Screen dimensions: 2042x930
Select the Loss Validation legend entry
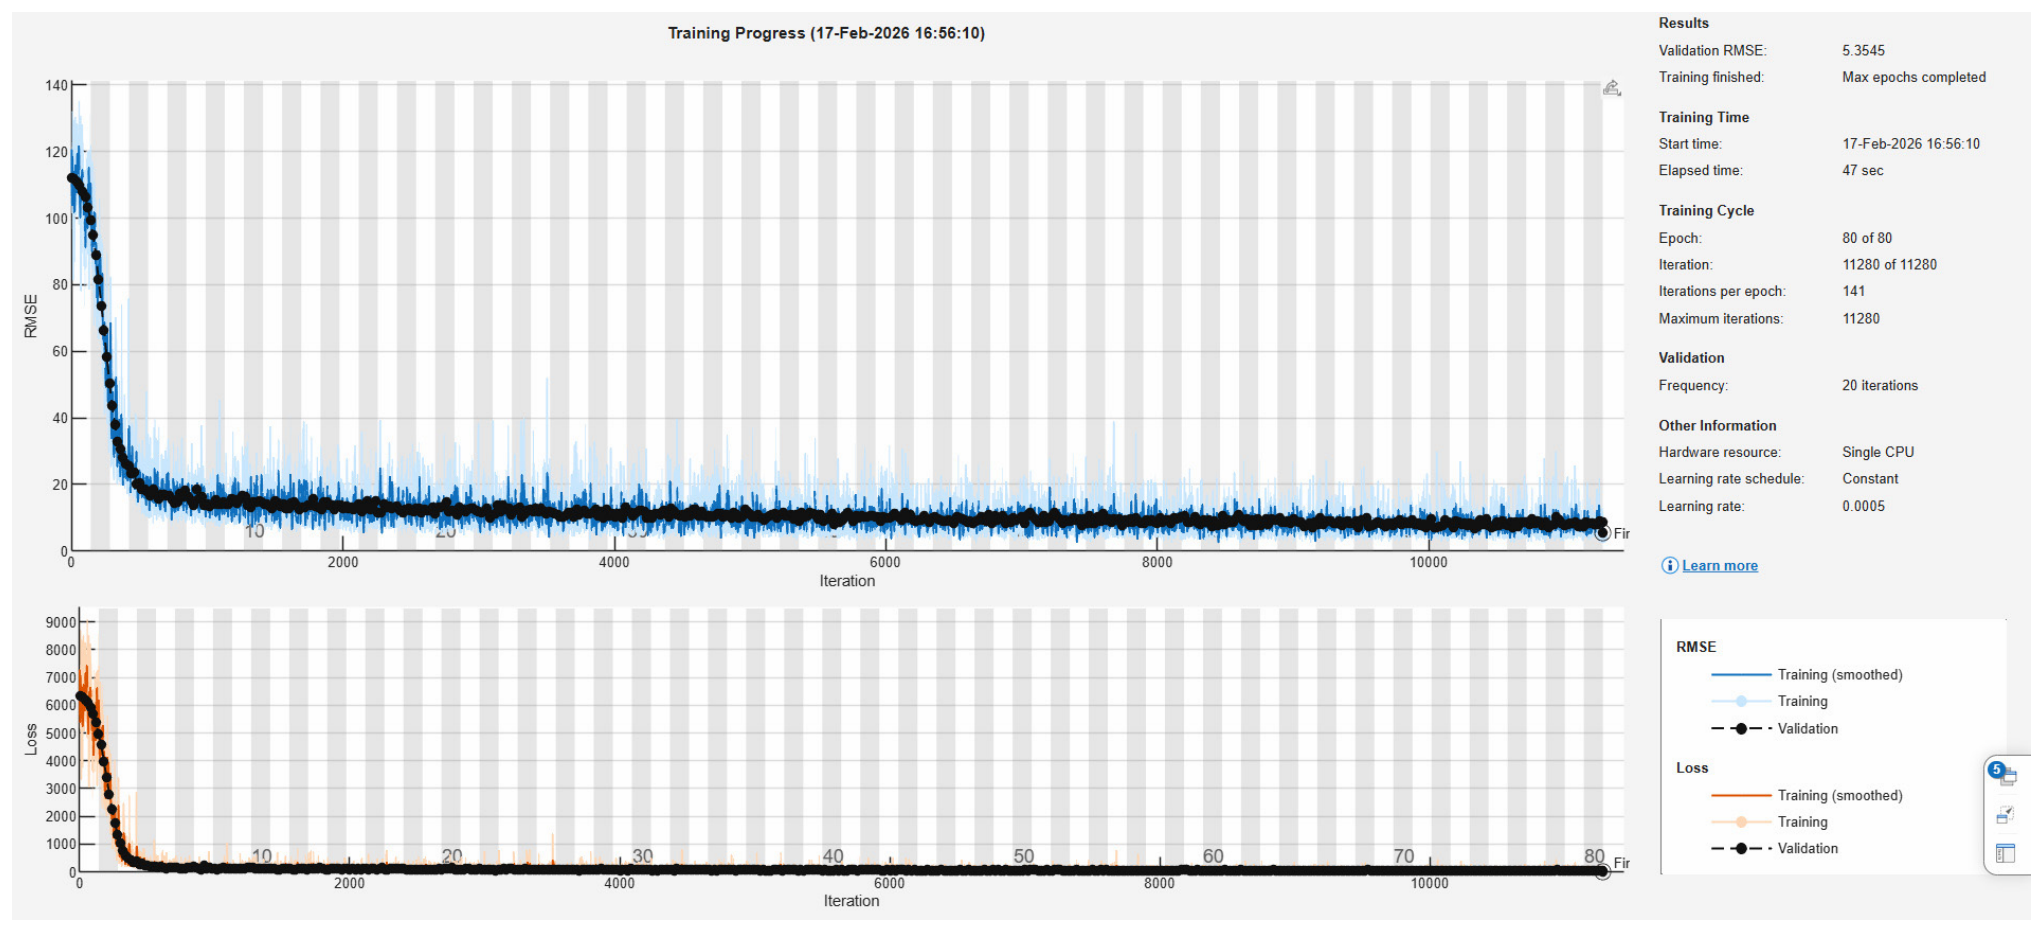click(1807, 849)
